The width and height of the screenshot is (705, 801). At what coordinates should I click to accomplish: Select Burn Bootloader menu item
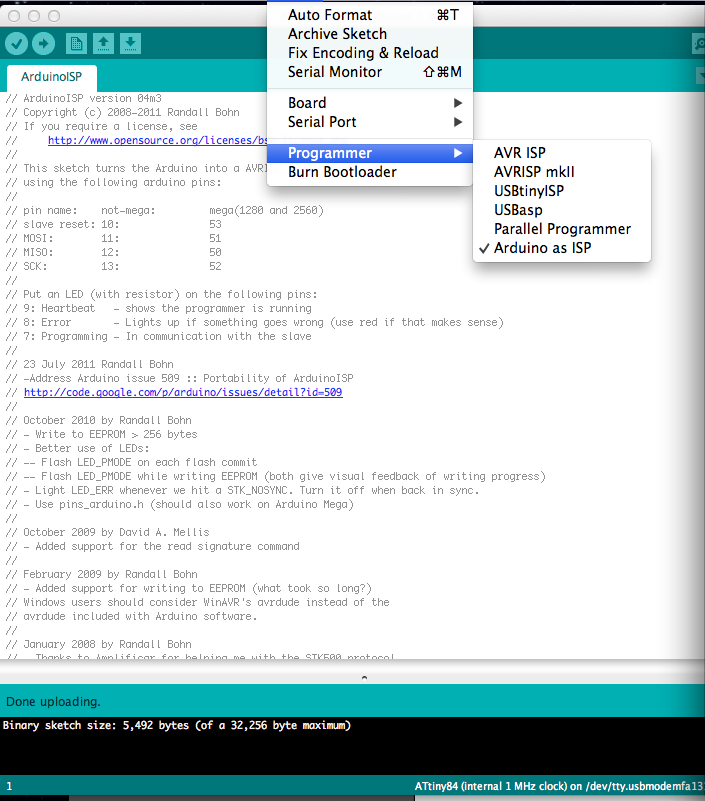coord(370,172)
